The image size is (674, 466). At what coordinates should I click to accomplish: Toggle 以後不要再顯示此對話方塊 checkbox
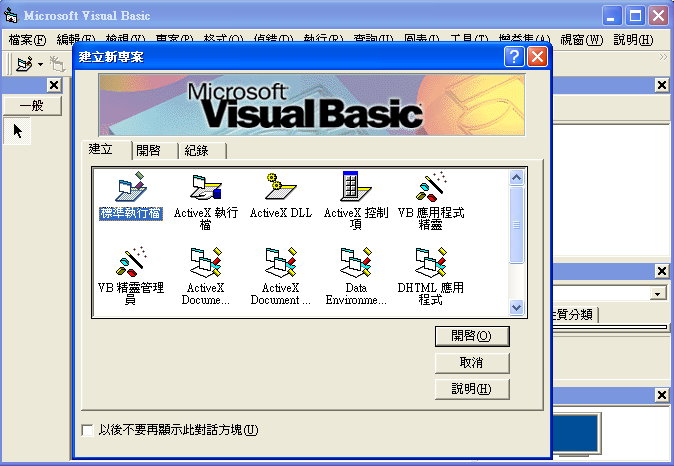tap(88, 430)
